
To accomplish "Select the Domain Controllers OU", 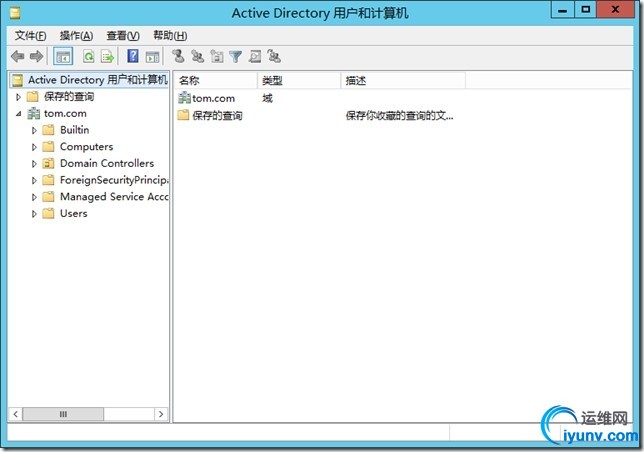I will click(107, 163).
